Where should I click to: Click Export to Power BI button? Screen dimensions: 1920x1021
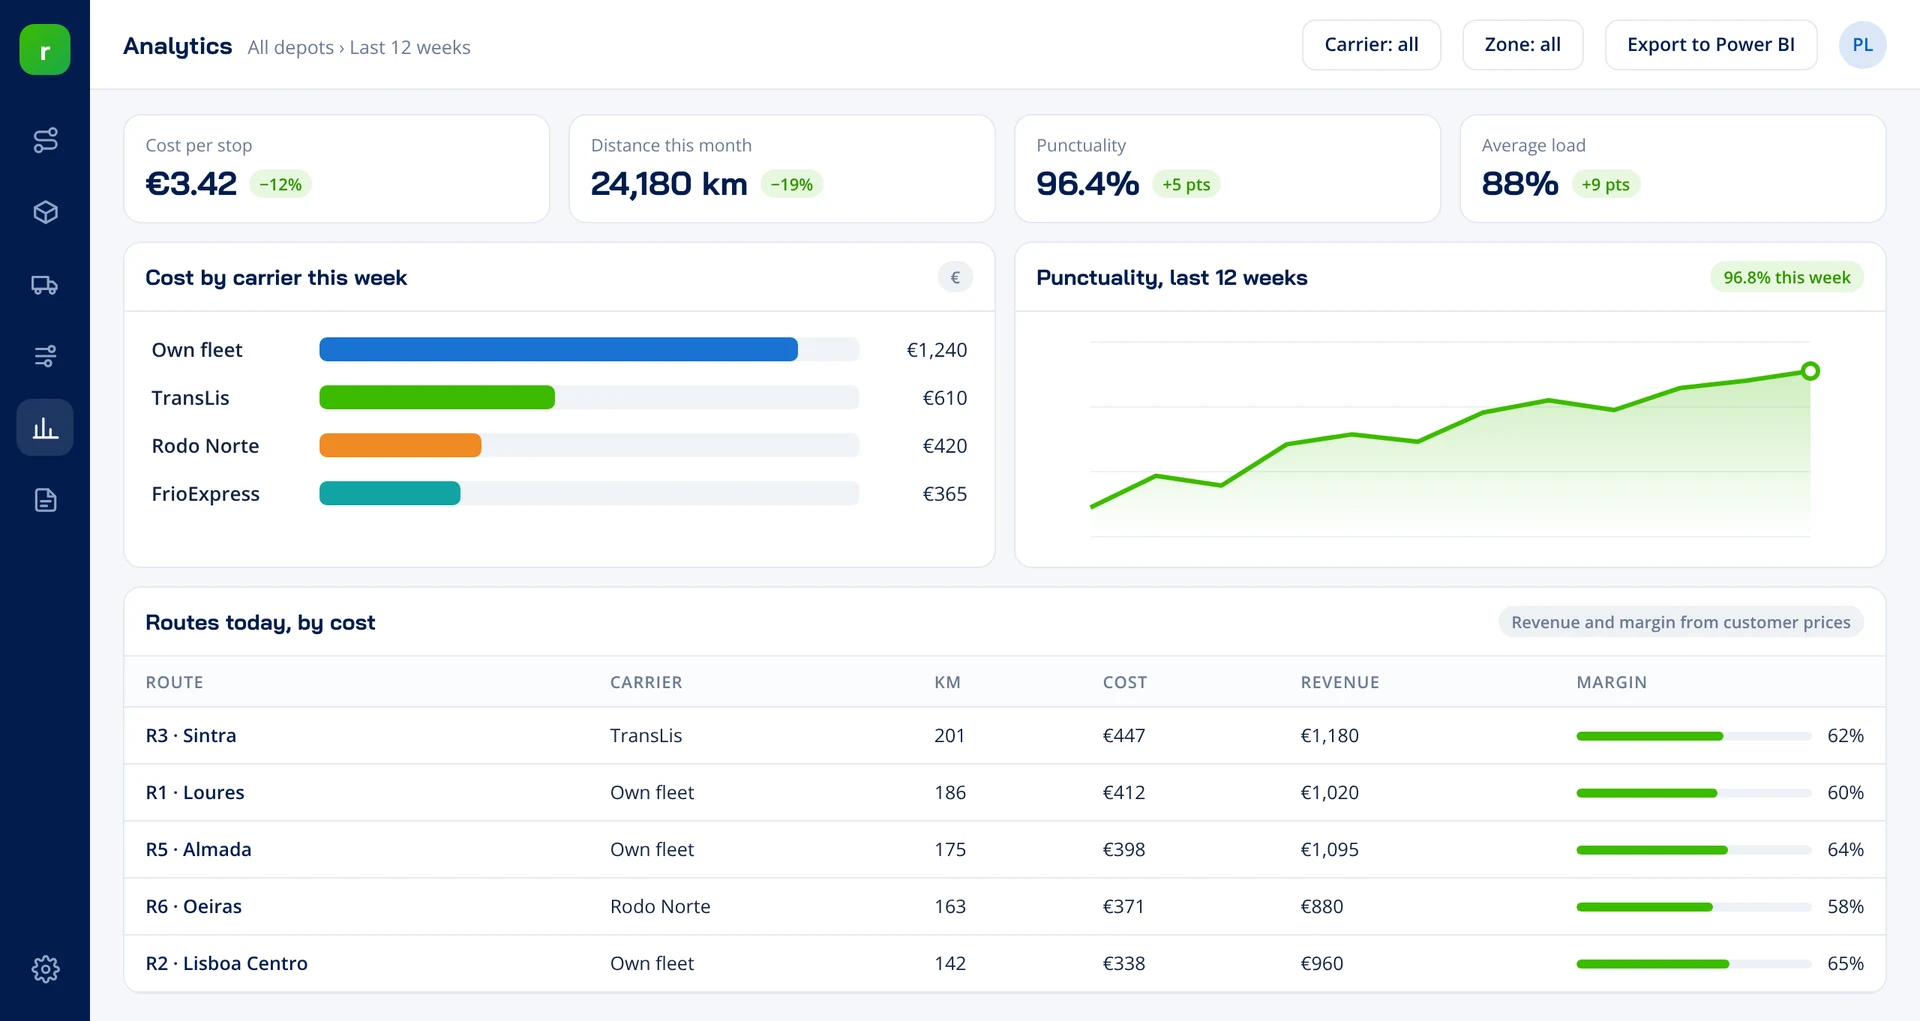(1710, 45)
